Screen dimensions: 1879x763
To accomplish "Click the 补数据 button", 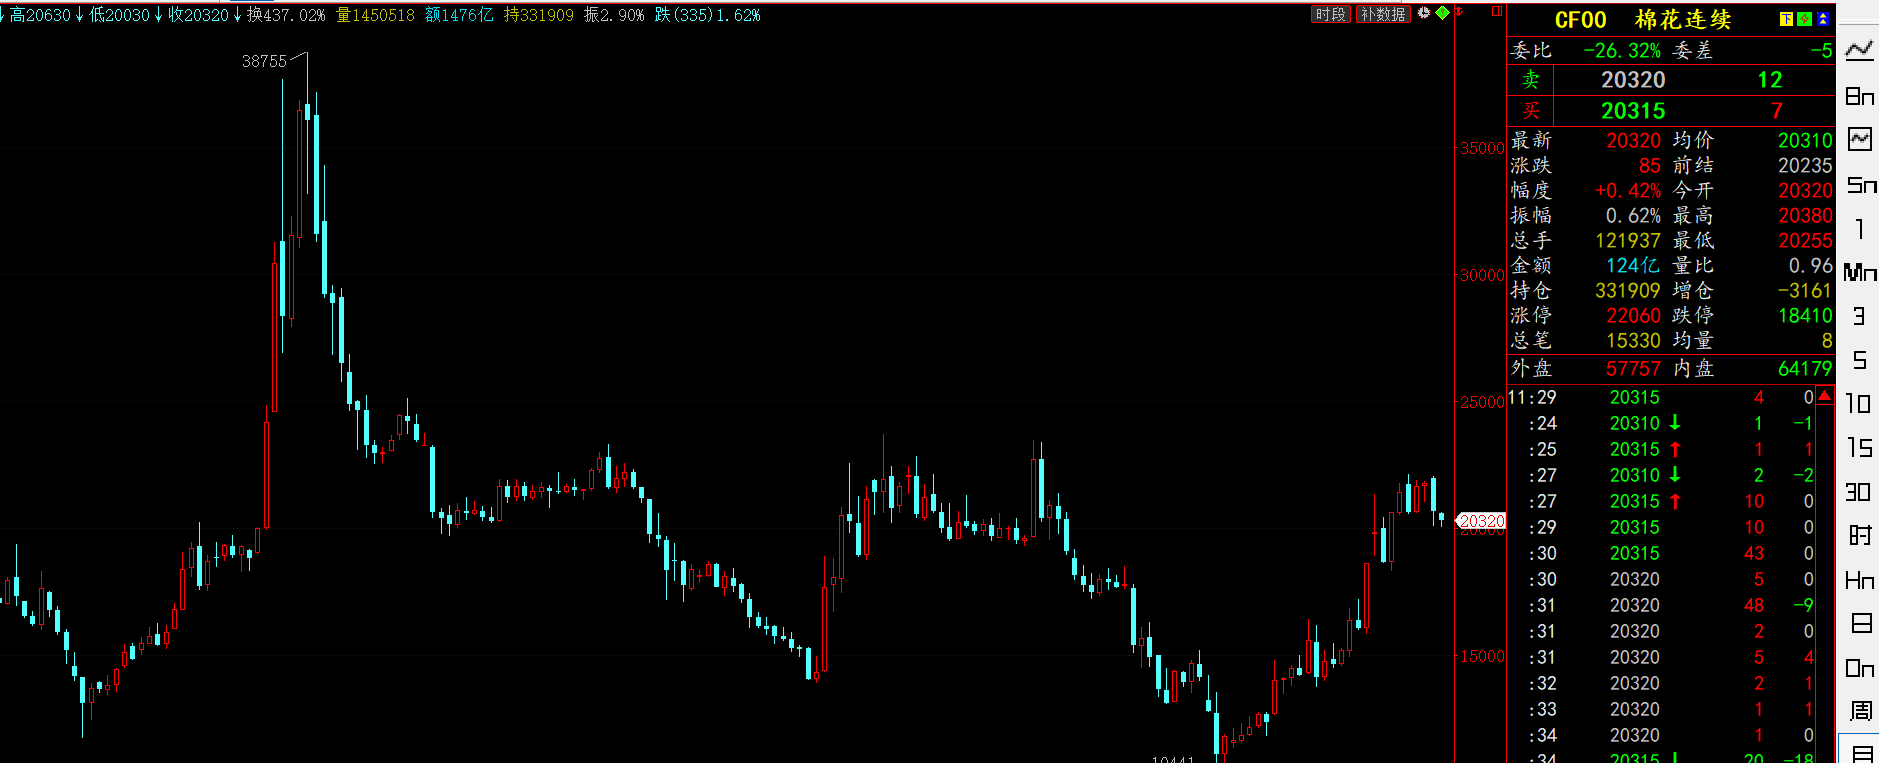I will point(1383,14).
